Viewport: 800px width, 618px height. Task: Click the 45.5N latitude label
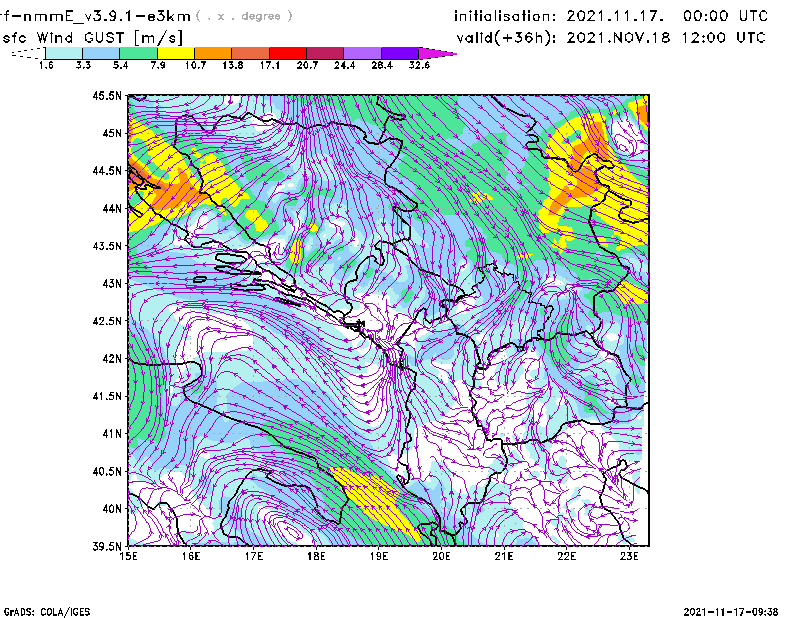point(107,96)
